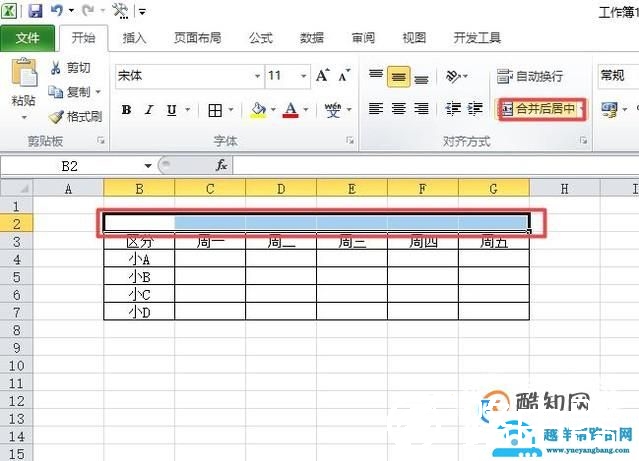Viewport: 639px width, 461px height.
Task: Decrease font size with small A icon
Action: (x=344, y=75)
